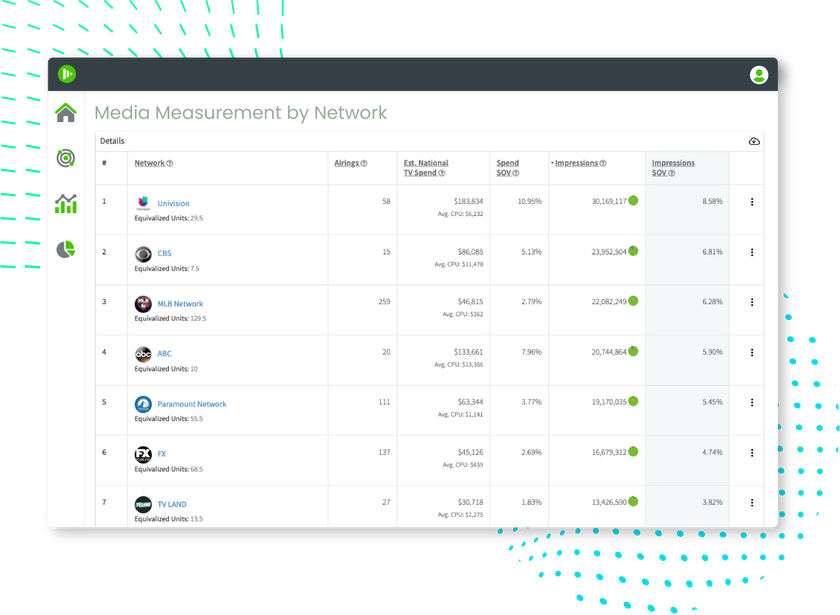
Task: Go to Home in sidebar
Action: (x=66, y=113)
